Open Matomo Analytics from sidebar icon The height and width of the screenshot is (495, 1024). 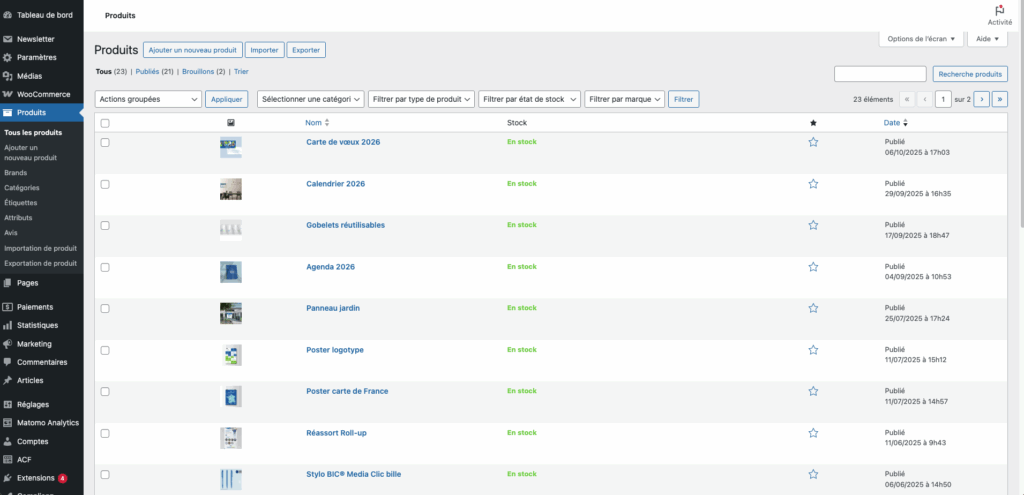click(x=8, y=423)
